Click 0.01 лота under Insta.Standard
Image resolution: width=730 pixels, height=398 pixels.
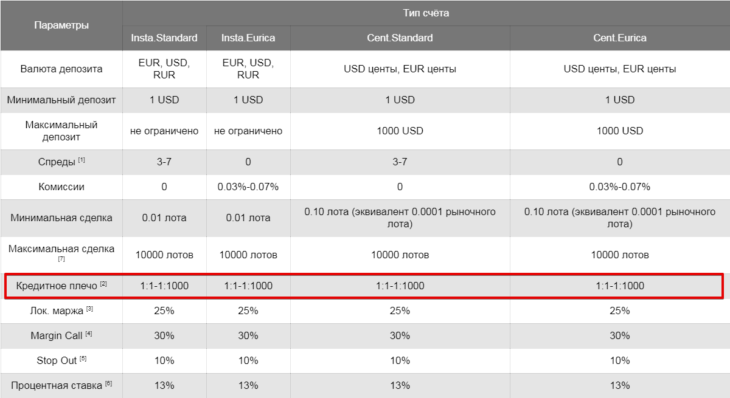164,217
